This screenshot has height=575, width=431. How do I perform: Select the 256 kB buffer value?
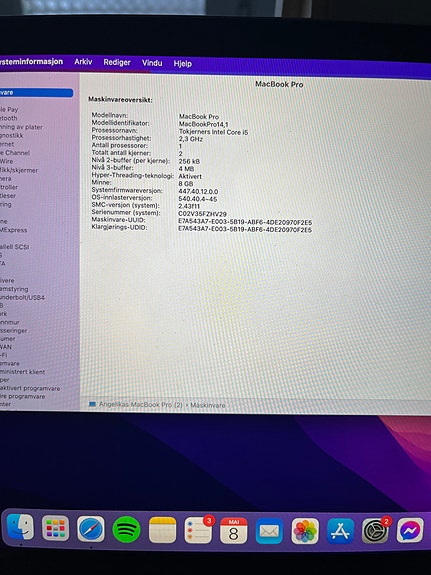coord(189,161)
